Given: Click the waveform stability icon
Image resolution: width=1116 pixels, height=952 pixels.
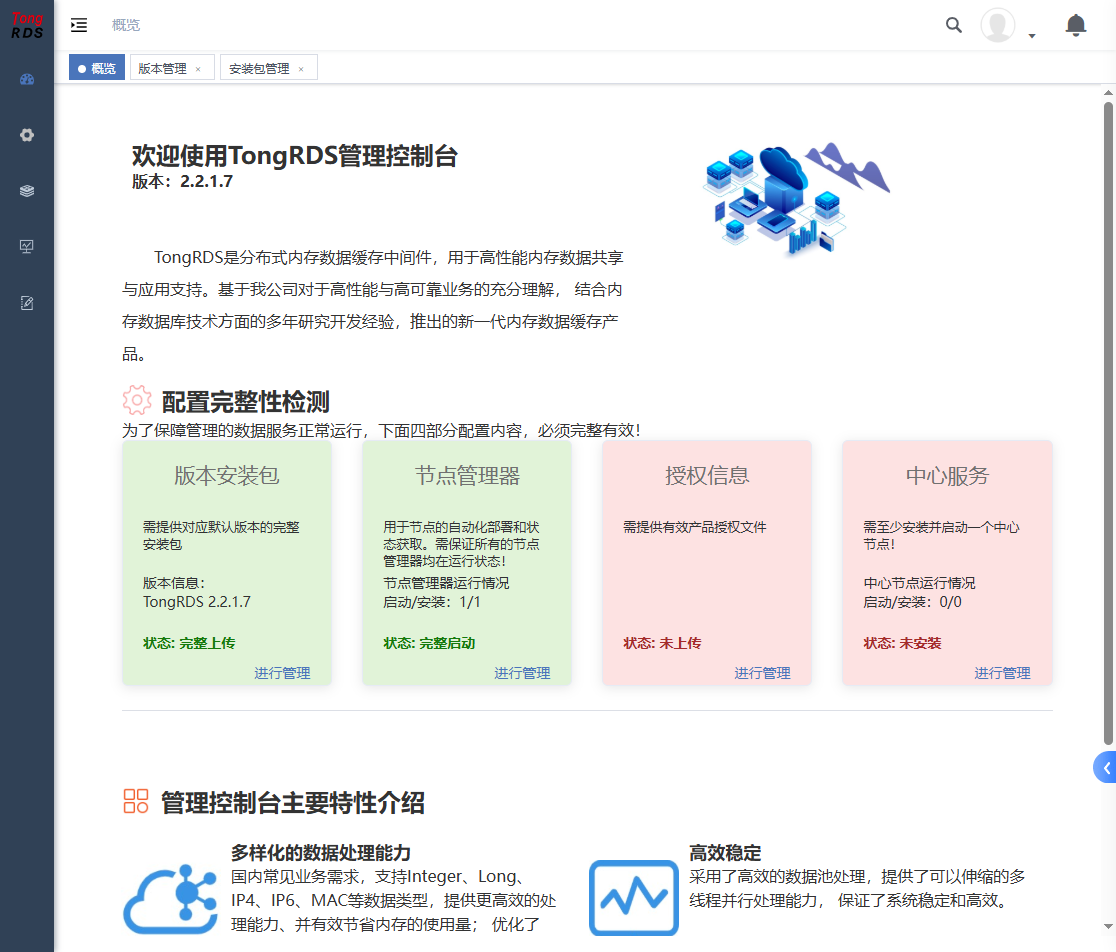Looking at the screenshot, I should point(633,898).
